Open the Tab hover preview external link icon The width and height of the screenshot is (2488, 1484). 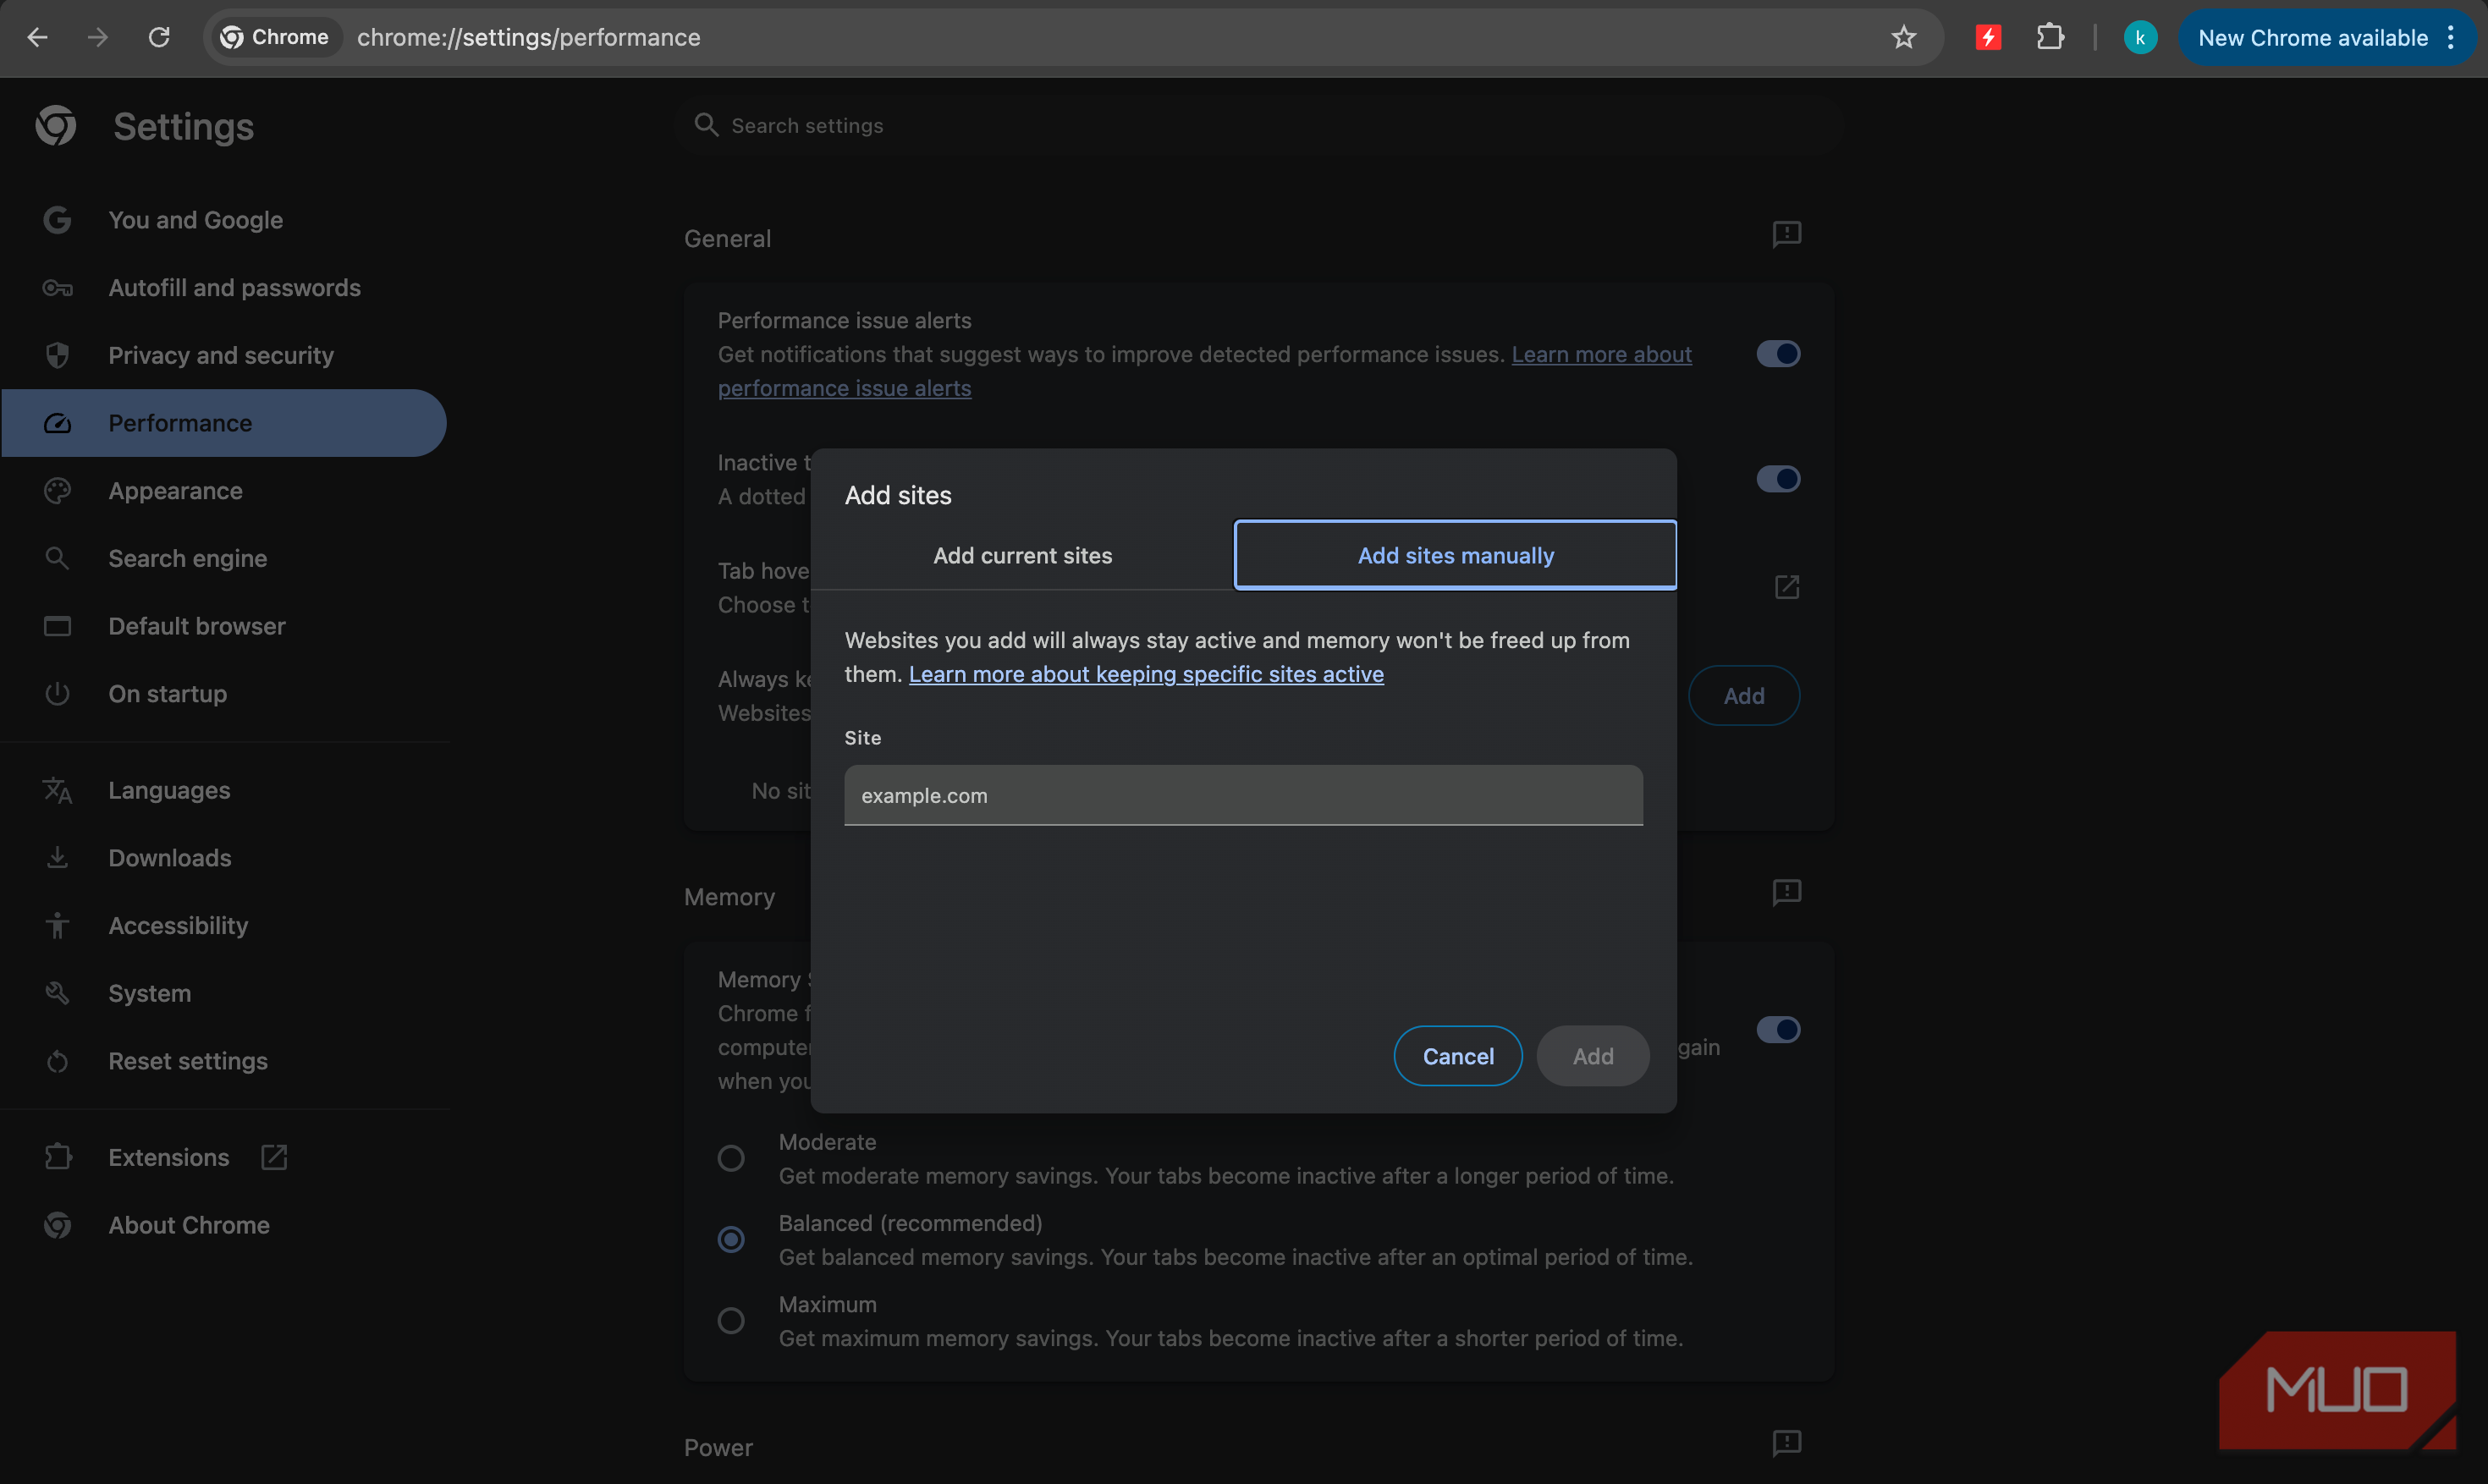(1786, 587)
